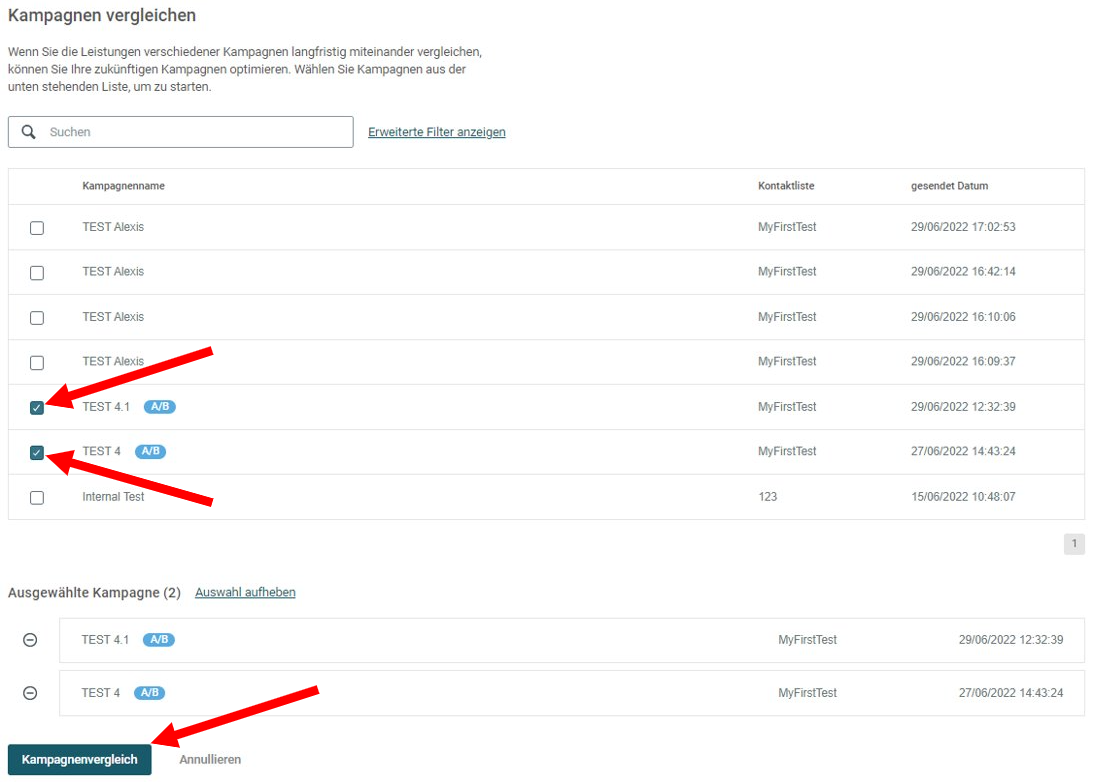
Task: Click the Kampagnenname column header
Action: tap(124, 186)
